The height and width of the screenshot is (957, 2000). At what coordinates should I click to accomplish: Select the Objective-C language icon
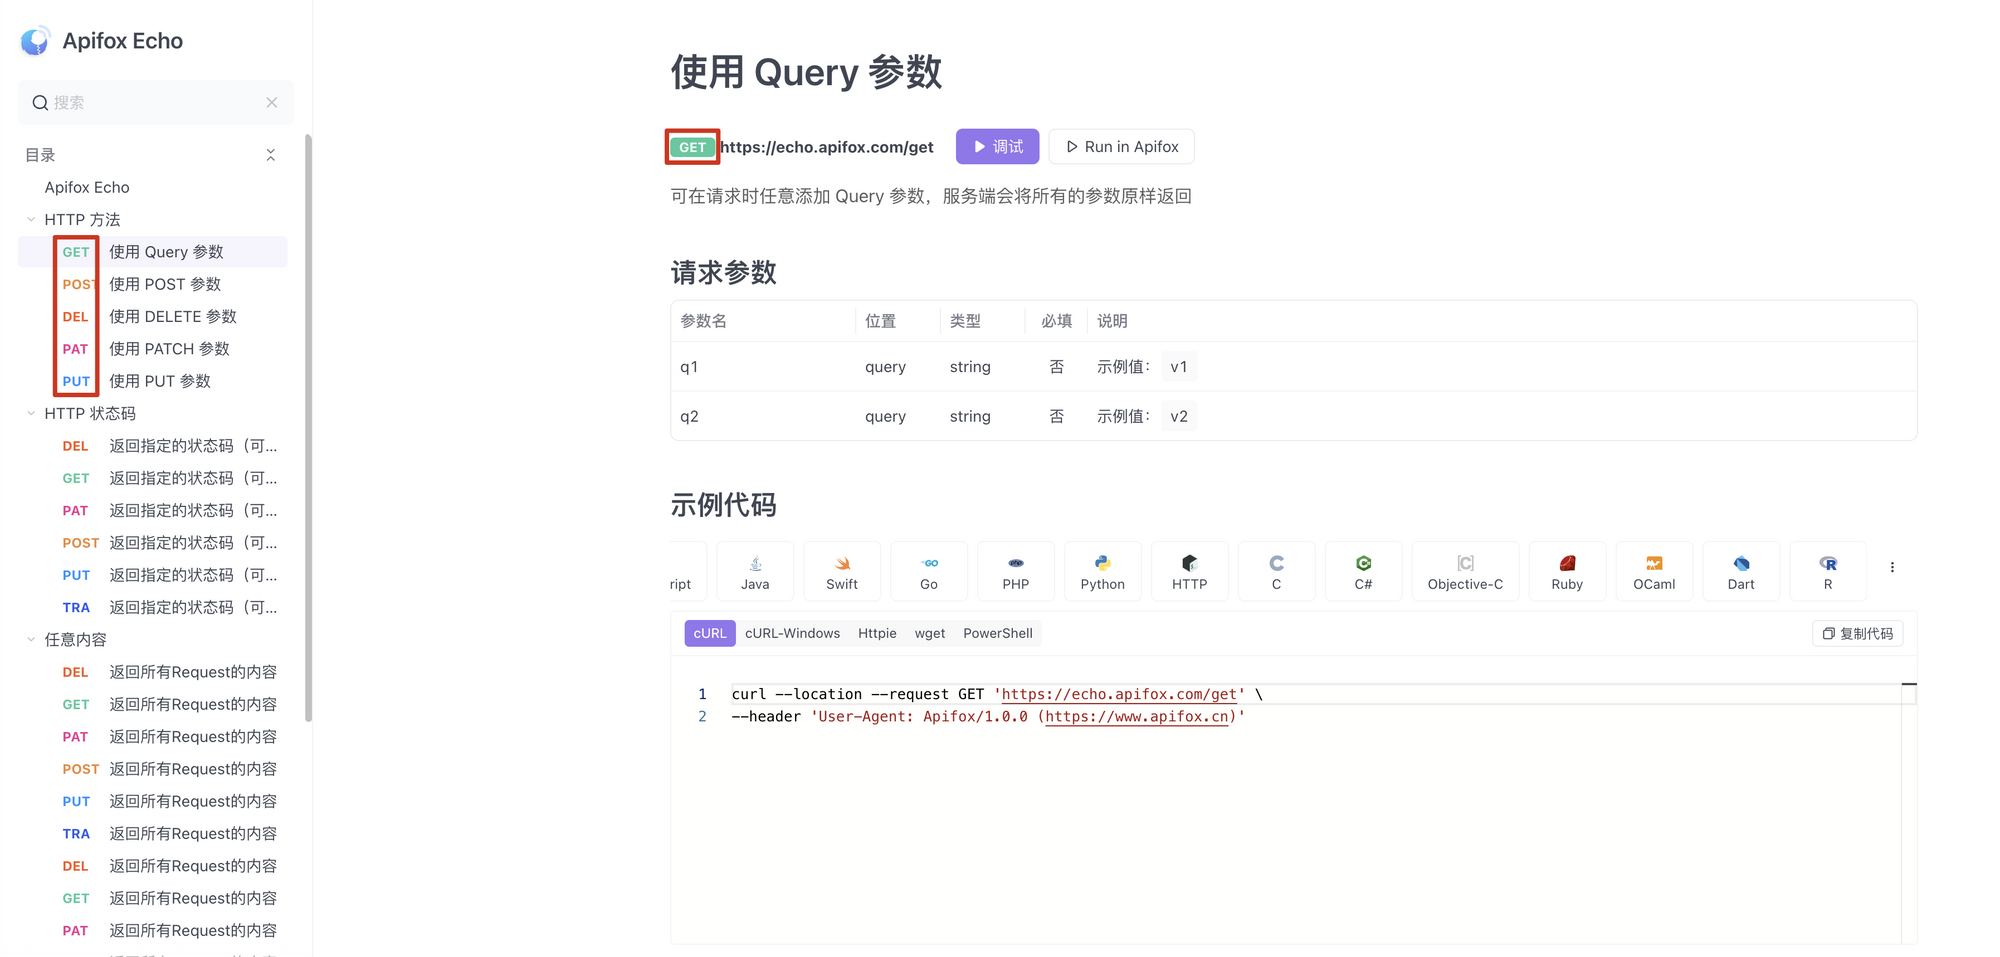pos(1466,563)
